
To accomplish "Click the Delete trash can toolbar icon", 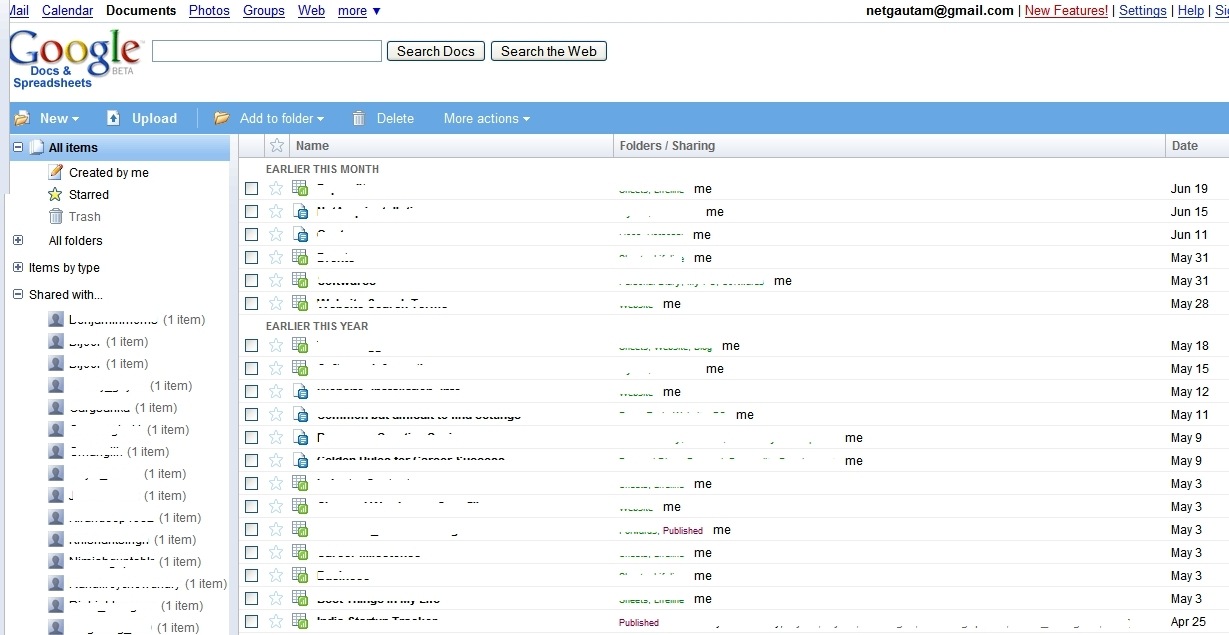I will point(359,118).
